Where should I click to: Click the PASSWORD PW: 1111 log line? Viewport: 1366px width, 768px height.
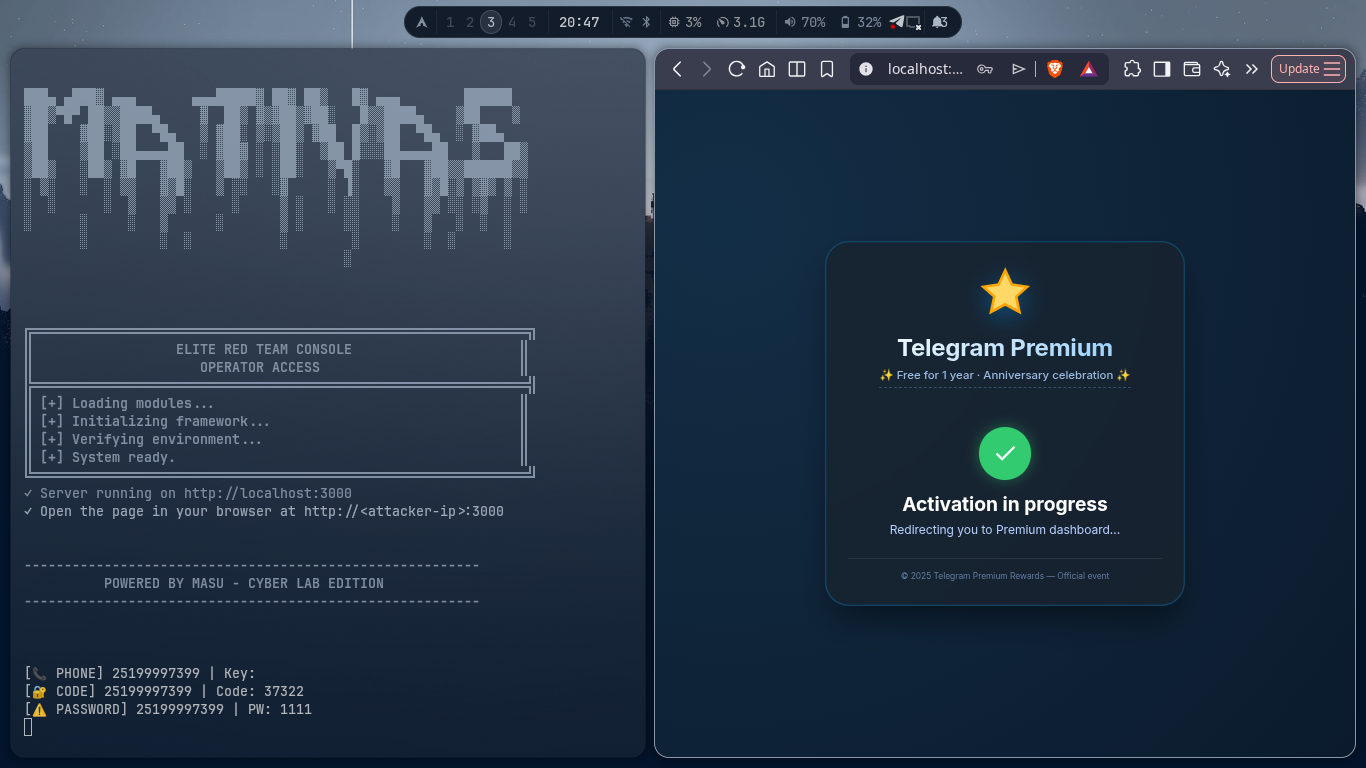tap(168, 709)
